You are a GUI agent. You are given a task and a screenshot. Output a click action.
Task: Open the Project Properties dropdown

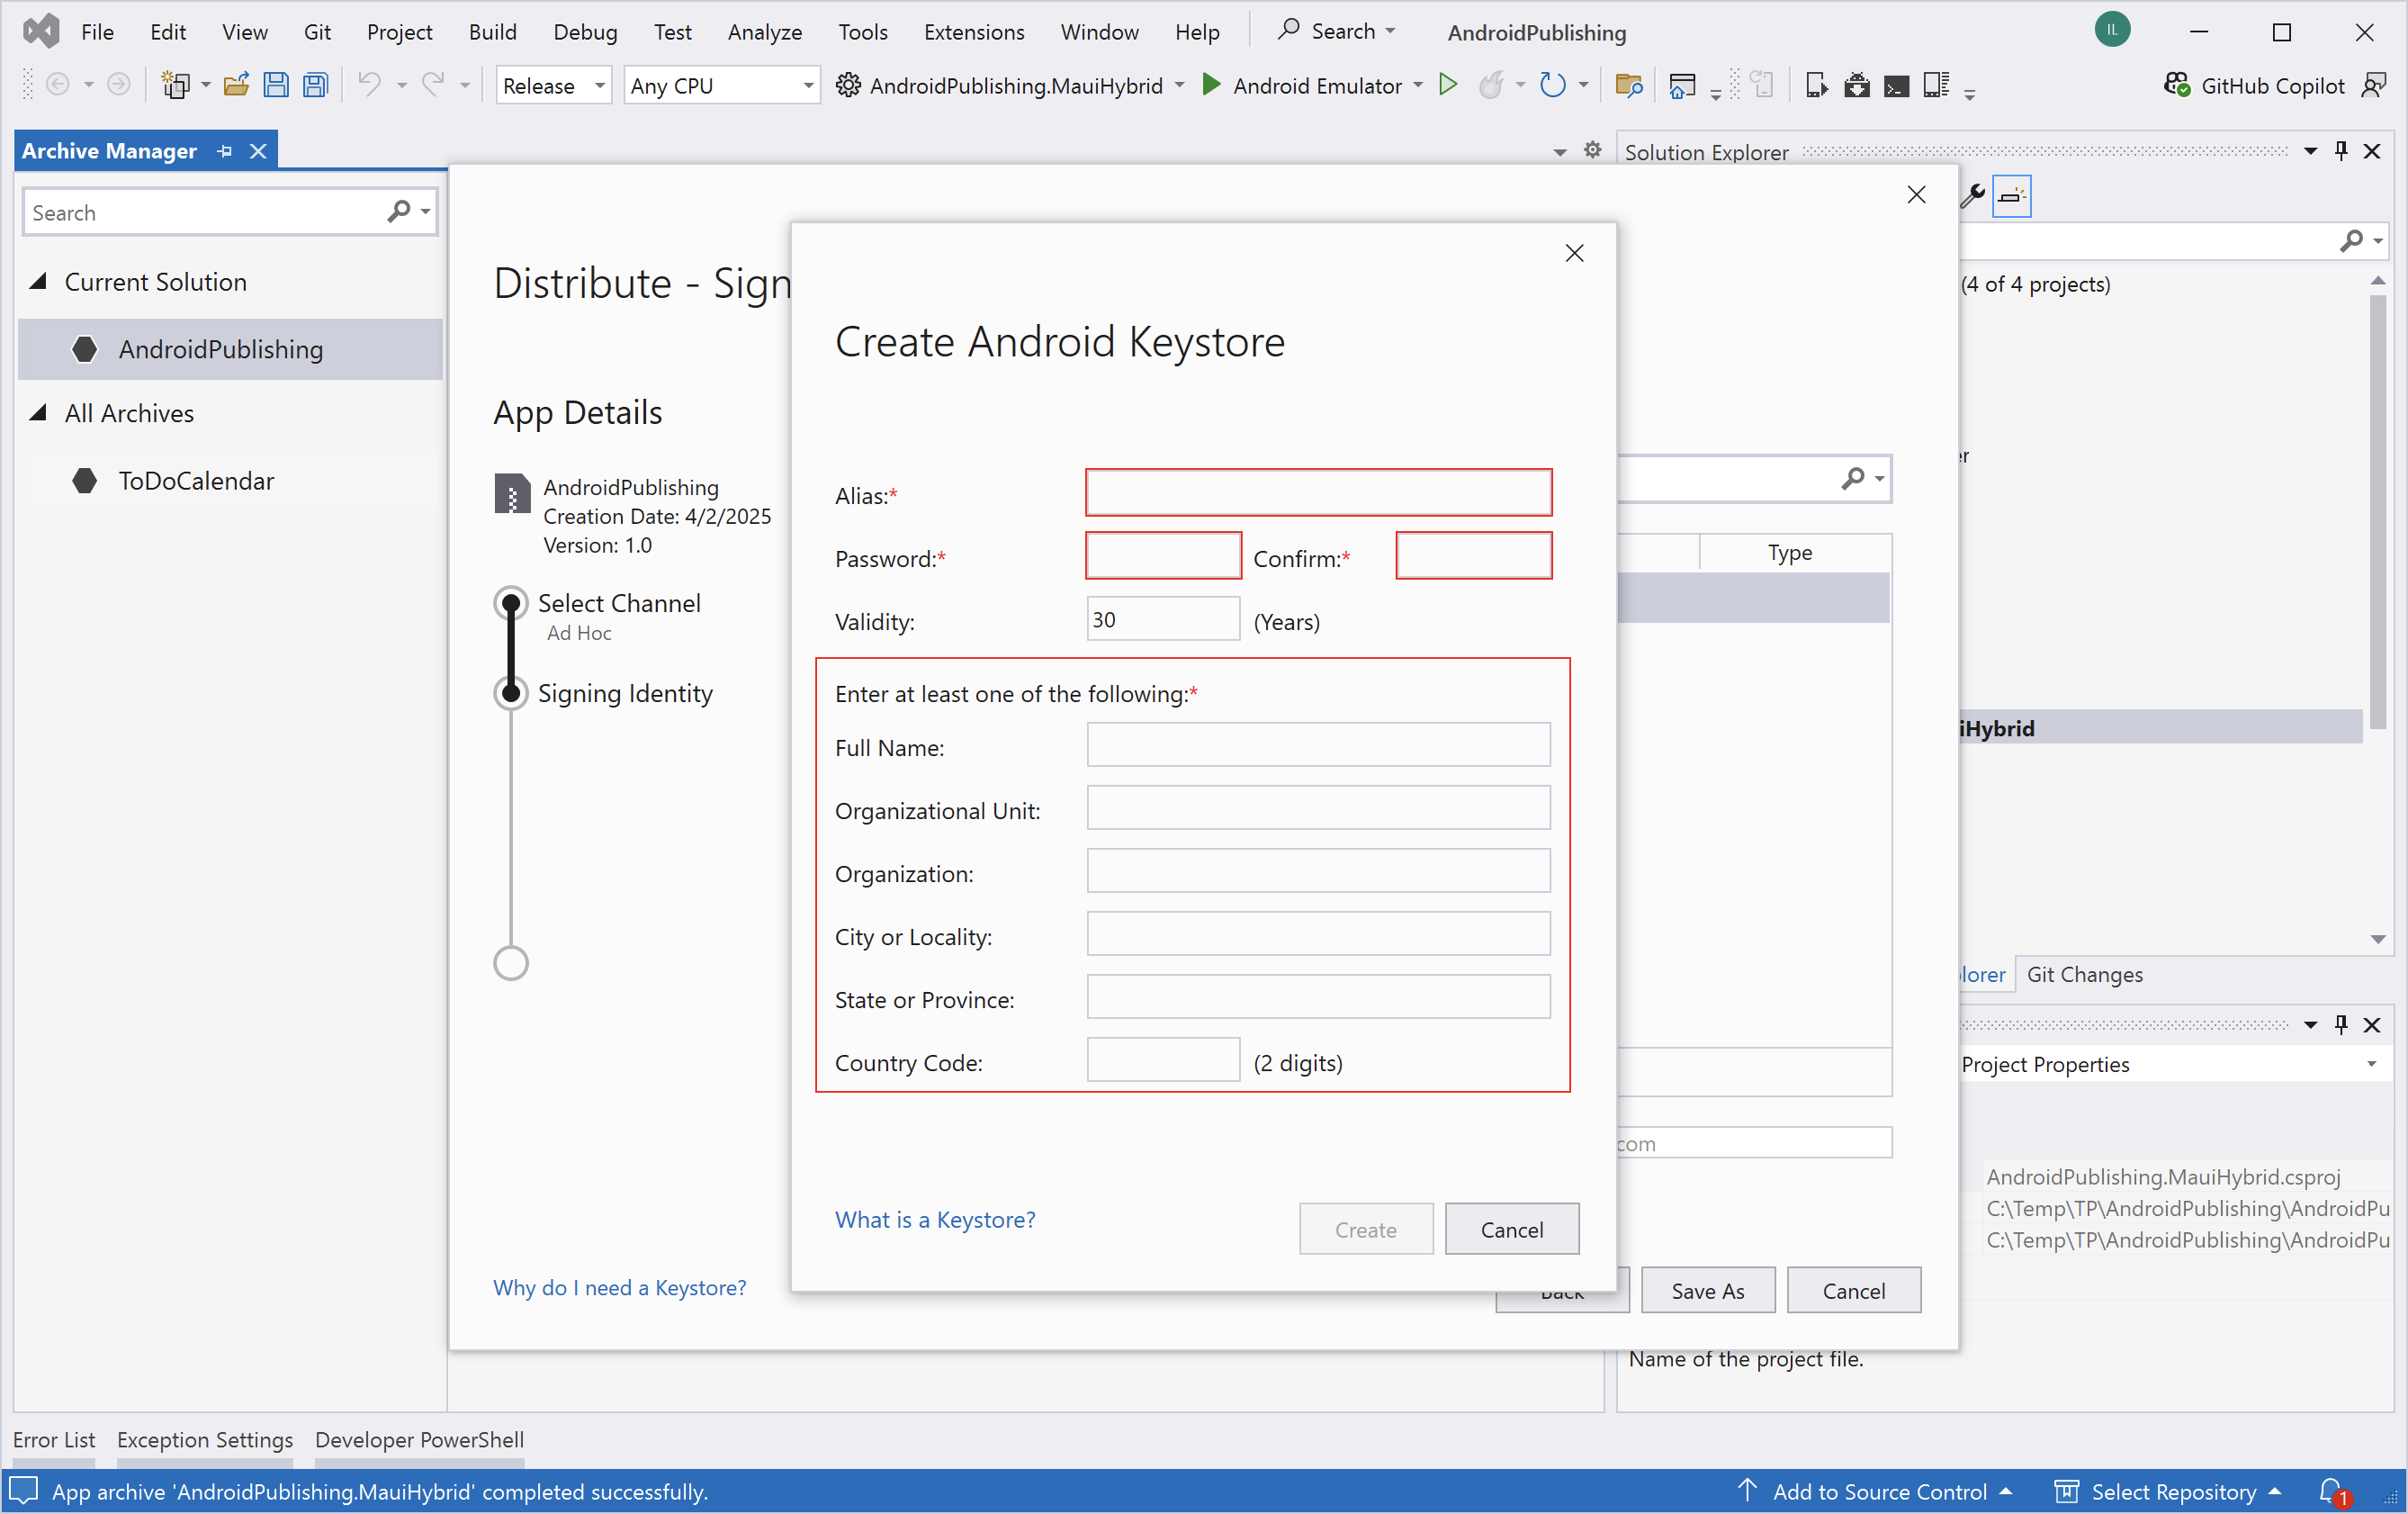tap(2372, 1064)
